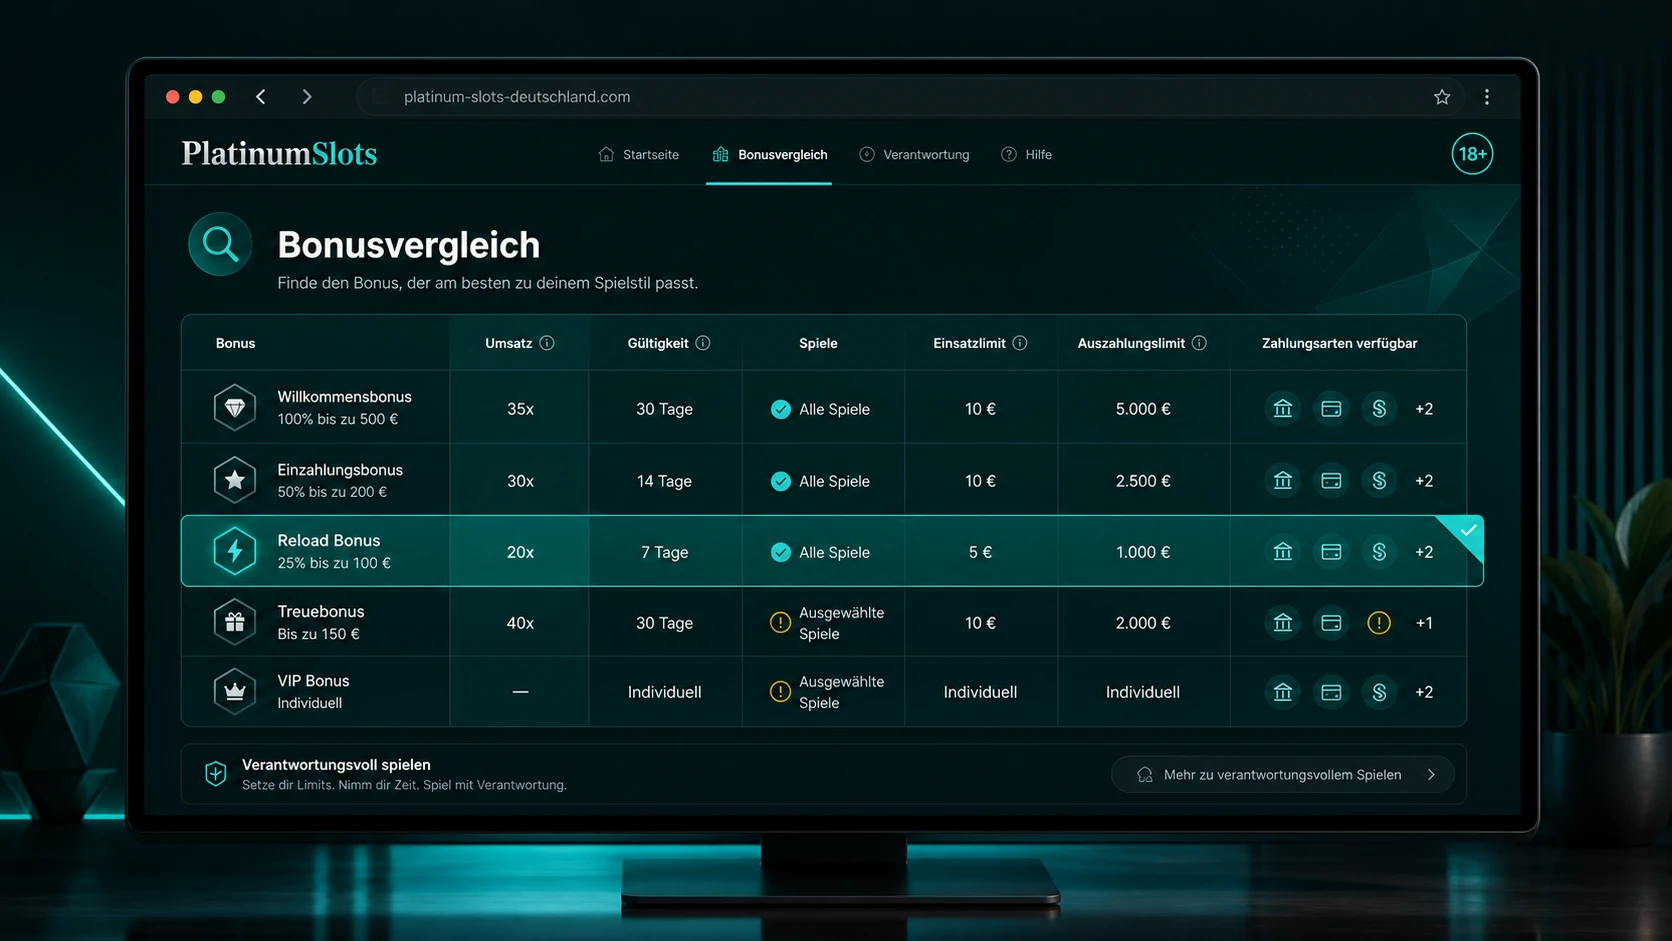
Task: Click the Umsatz info icon
Action: [x=547, y=343]
